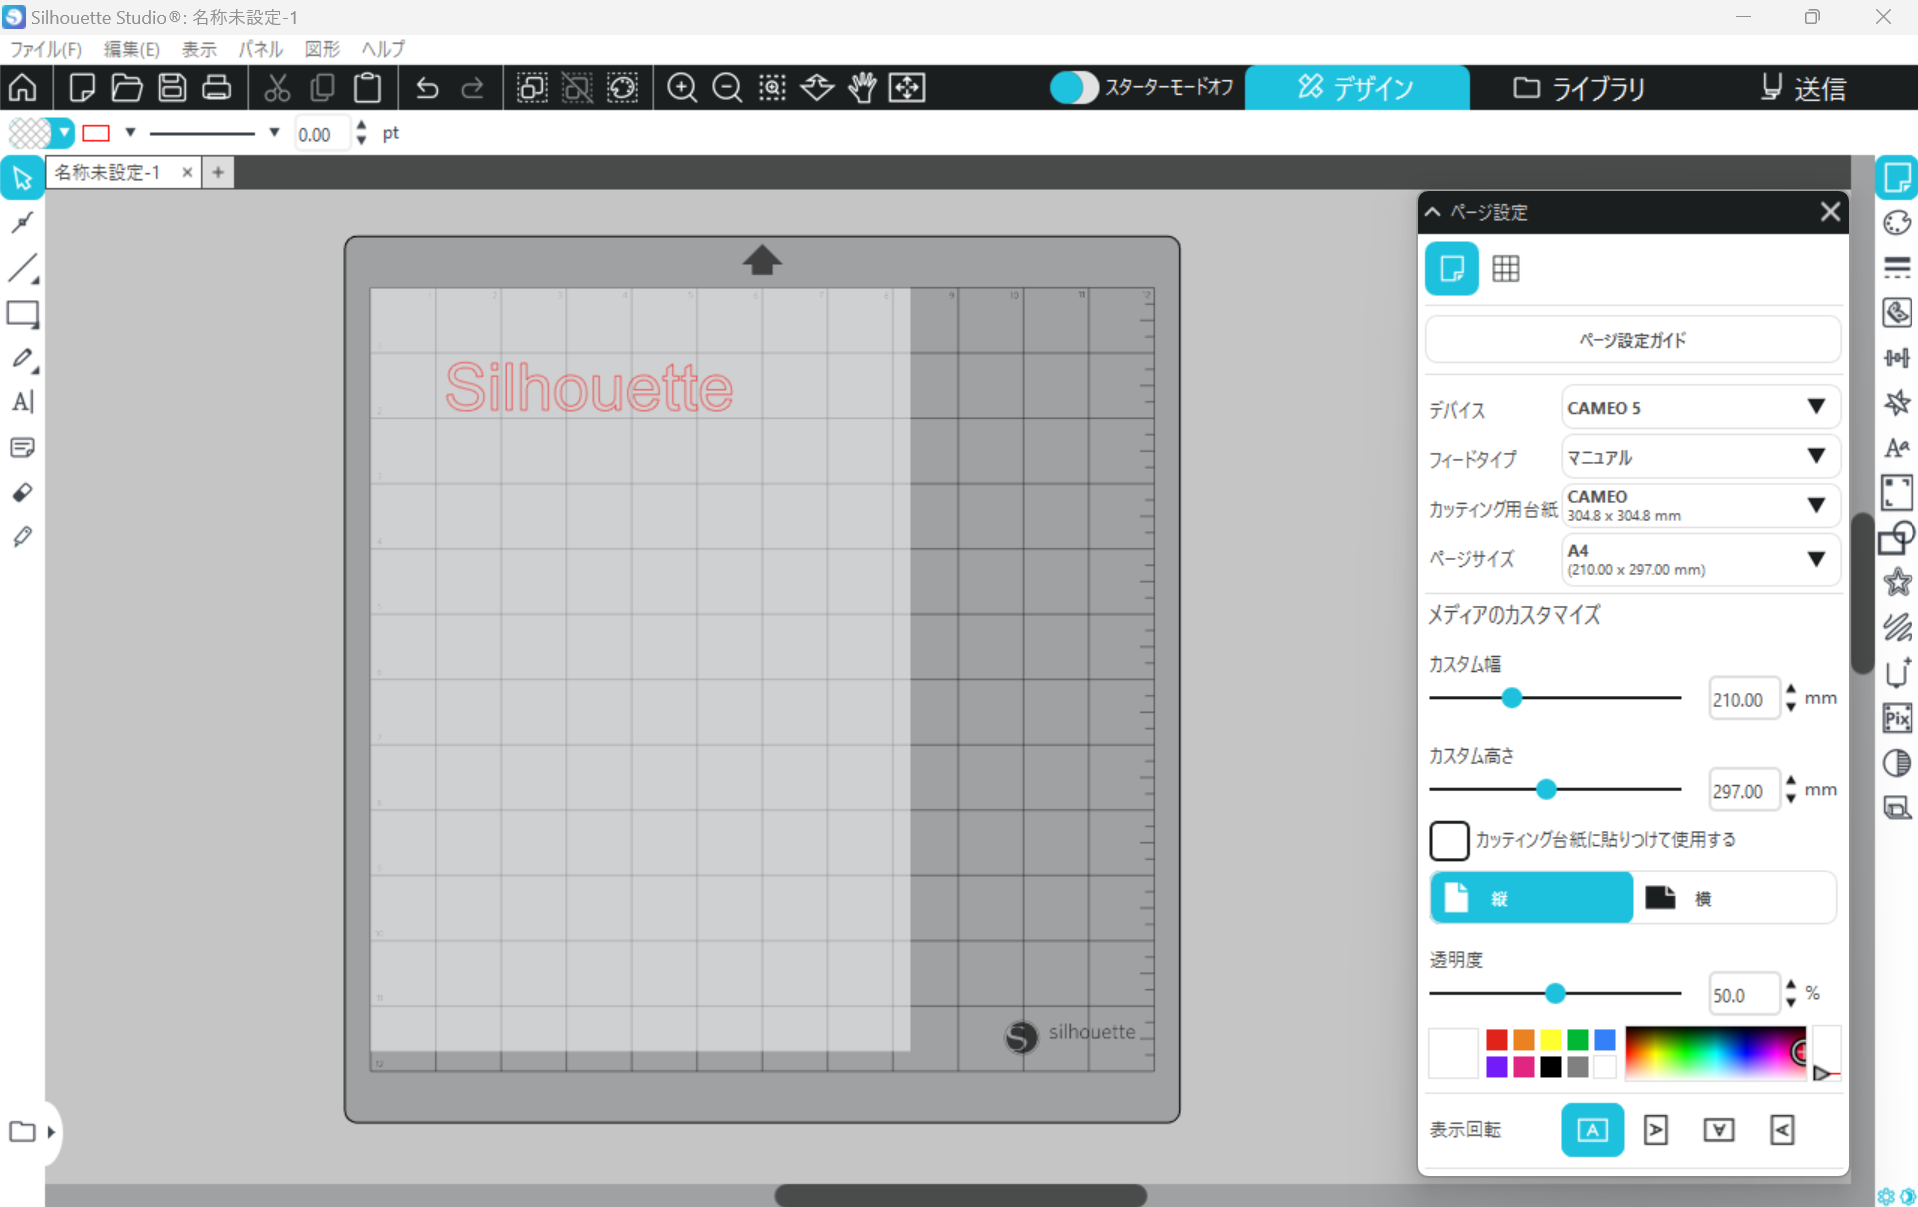Image resolution: width=1918 pixels, height=1207 pixels.
Task: Click the Home icon in toolbar
Action: (23, 88)
